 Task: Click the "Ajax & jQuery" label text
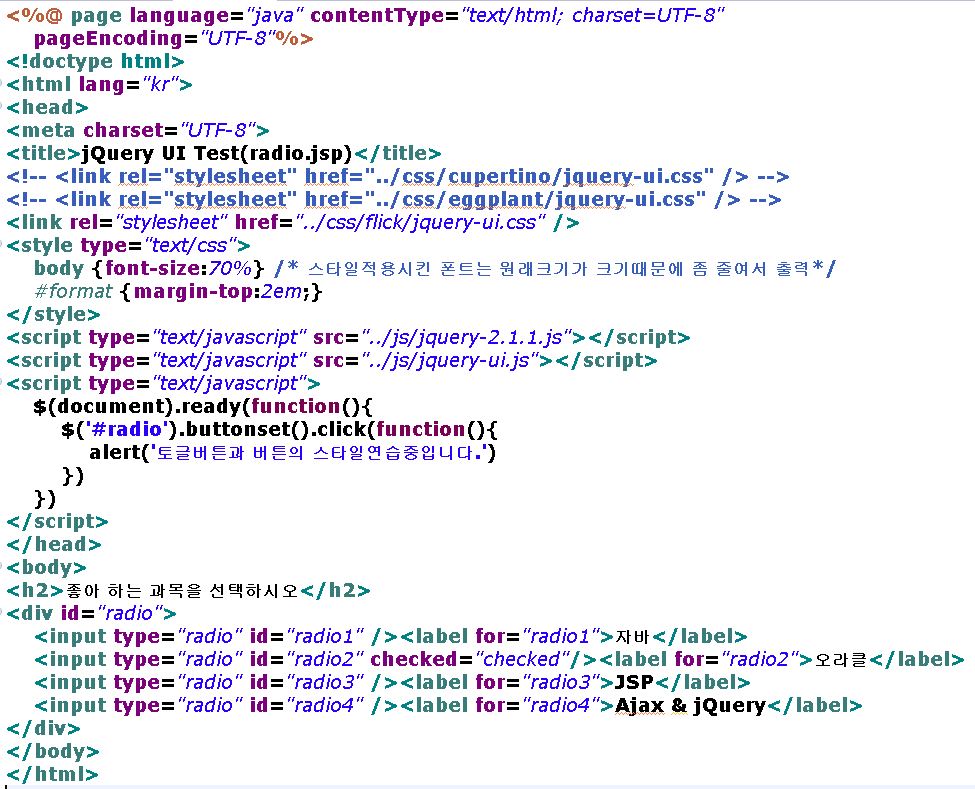point(691,706)
